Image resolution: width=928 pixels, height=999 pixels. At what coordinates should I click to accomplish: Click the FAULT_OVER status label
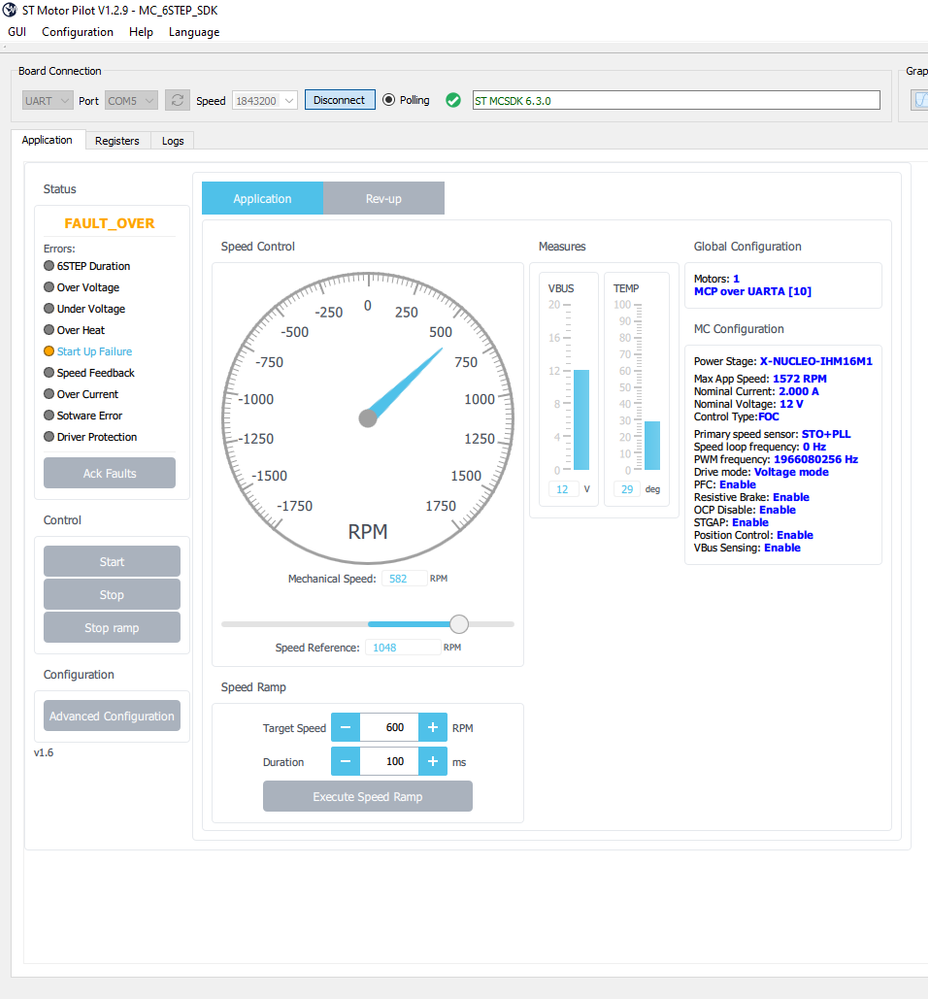110,223
